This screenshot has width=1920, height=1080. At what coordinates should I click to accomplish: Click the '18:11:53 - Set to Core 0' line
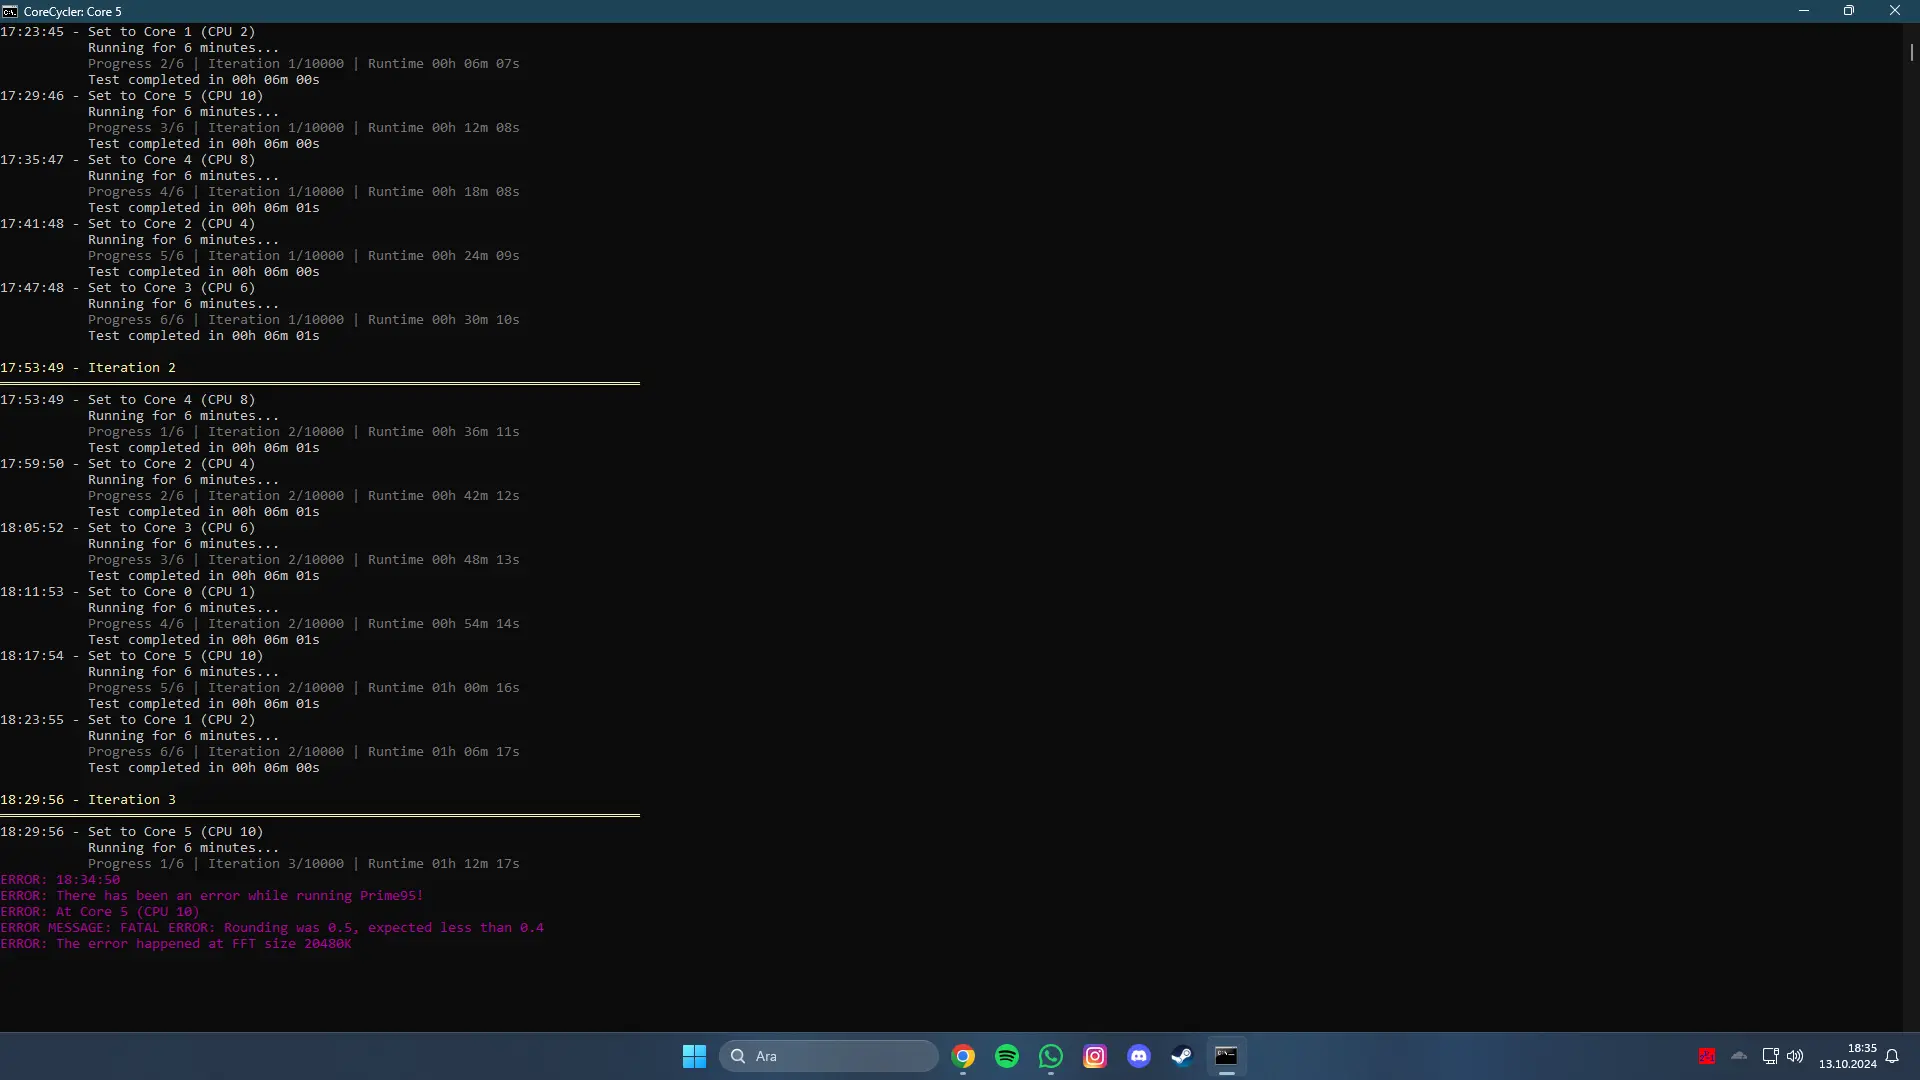[x=128, y=592]
